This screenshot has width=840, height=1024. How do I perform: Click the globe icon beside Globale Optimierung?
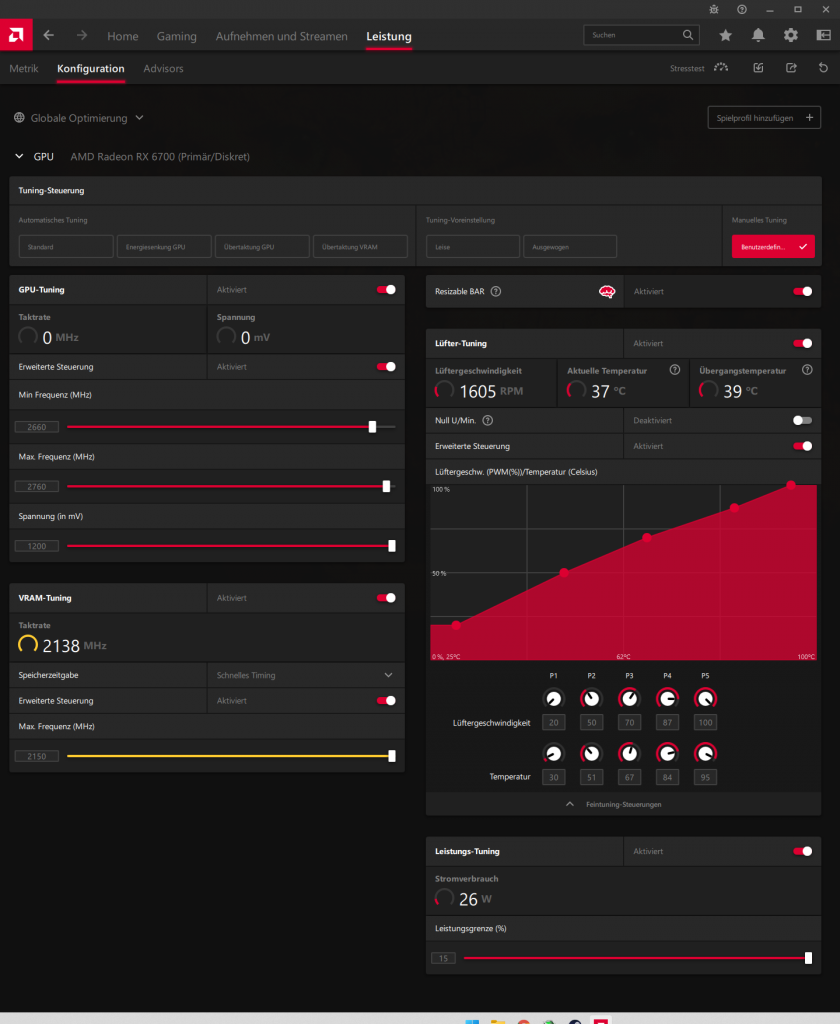pyautogui.click(x=19, y=118)
